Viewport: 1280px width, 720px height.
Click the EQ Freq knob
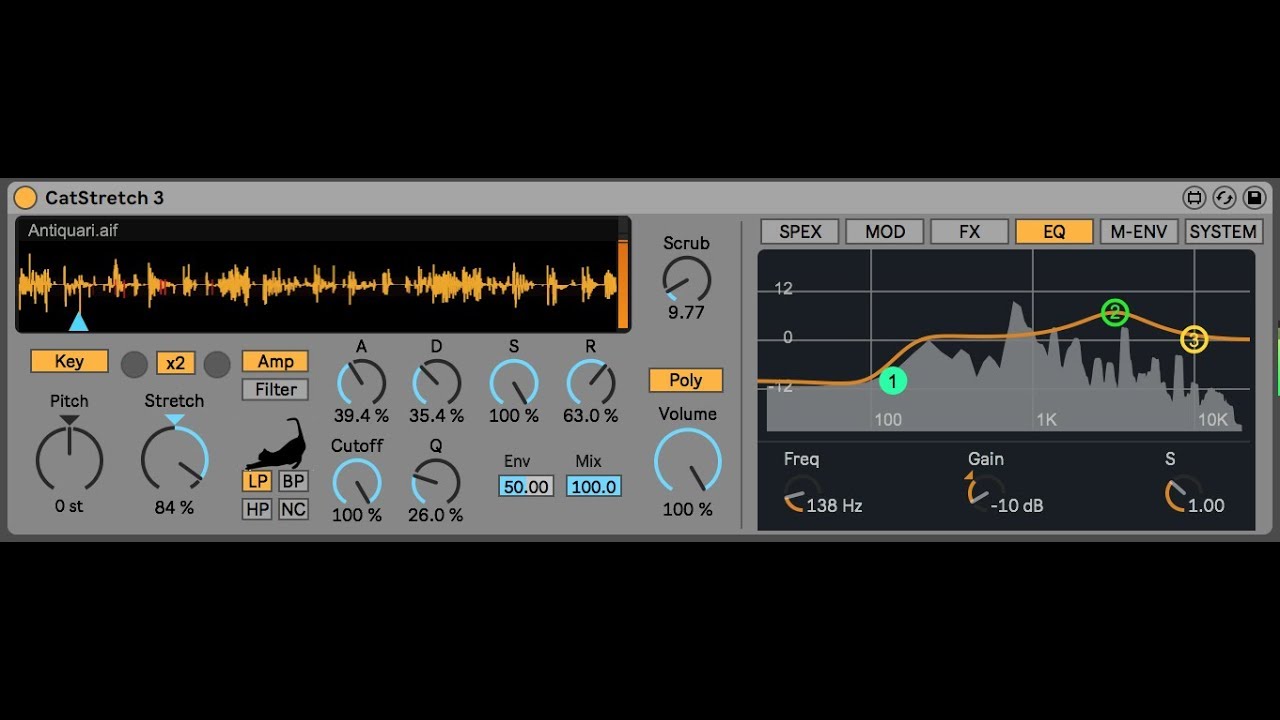pyautogui.click(x=801, y=493)
